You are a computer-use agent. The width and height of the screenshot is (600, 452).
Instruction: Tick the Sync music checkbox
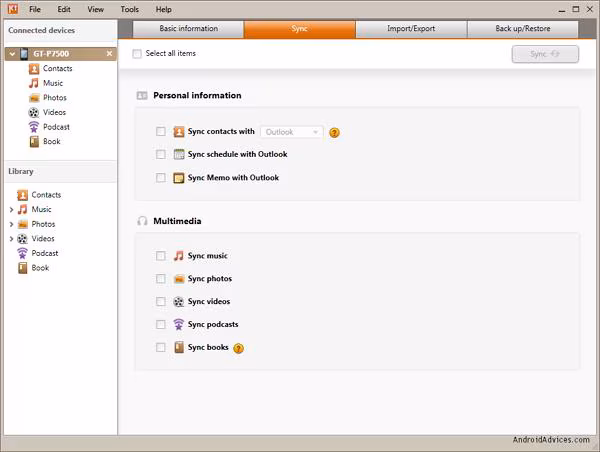(x=161, y=256)
